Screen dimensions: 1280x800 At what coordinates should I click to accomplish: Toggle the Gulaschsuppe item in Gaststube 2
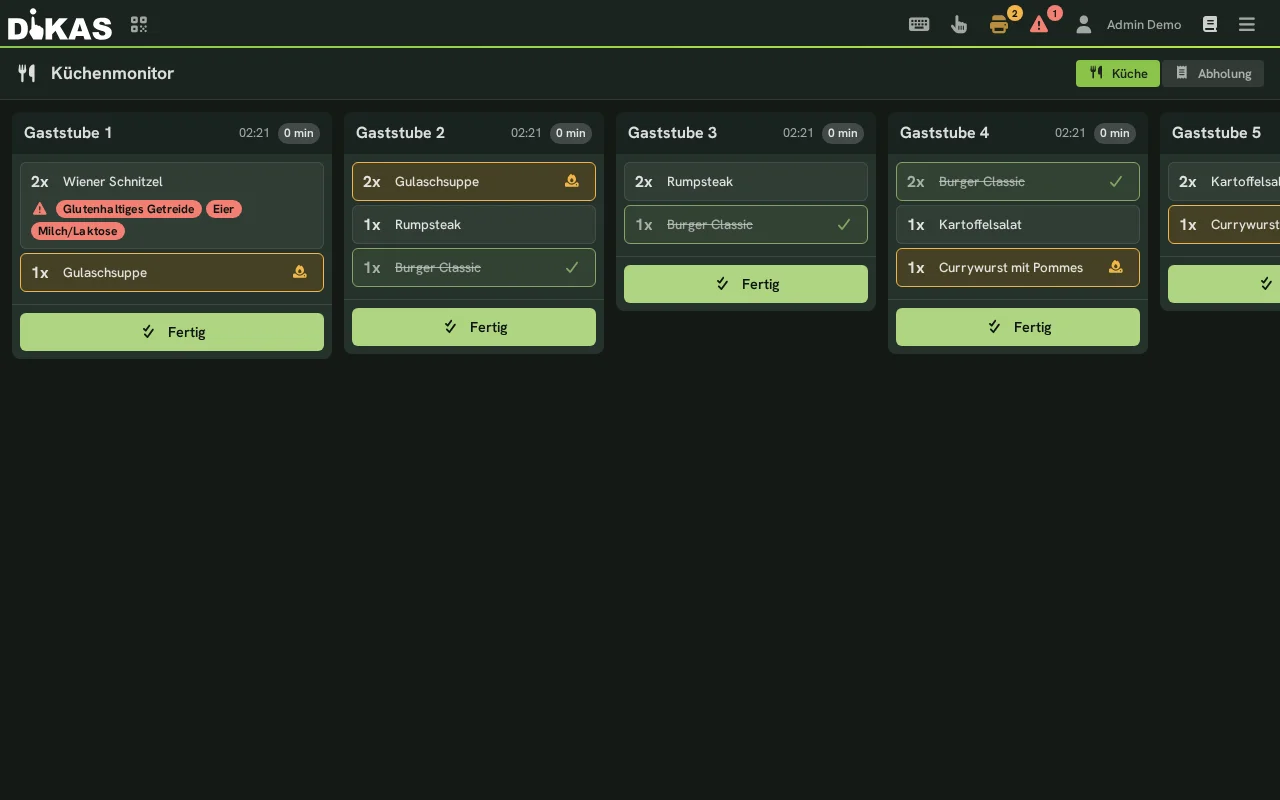[474, 181]
